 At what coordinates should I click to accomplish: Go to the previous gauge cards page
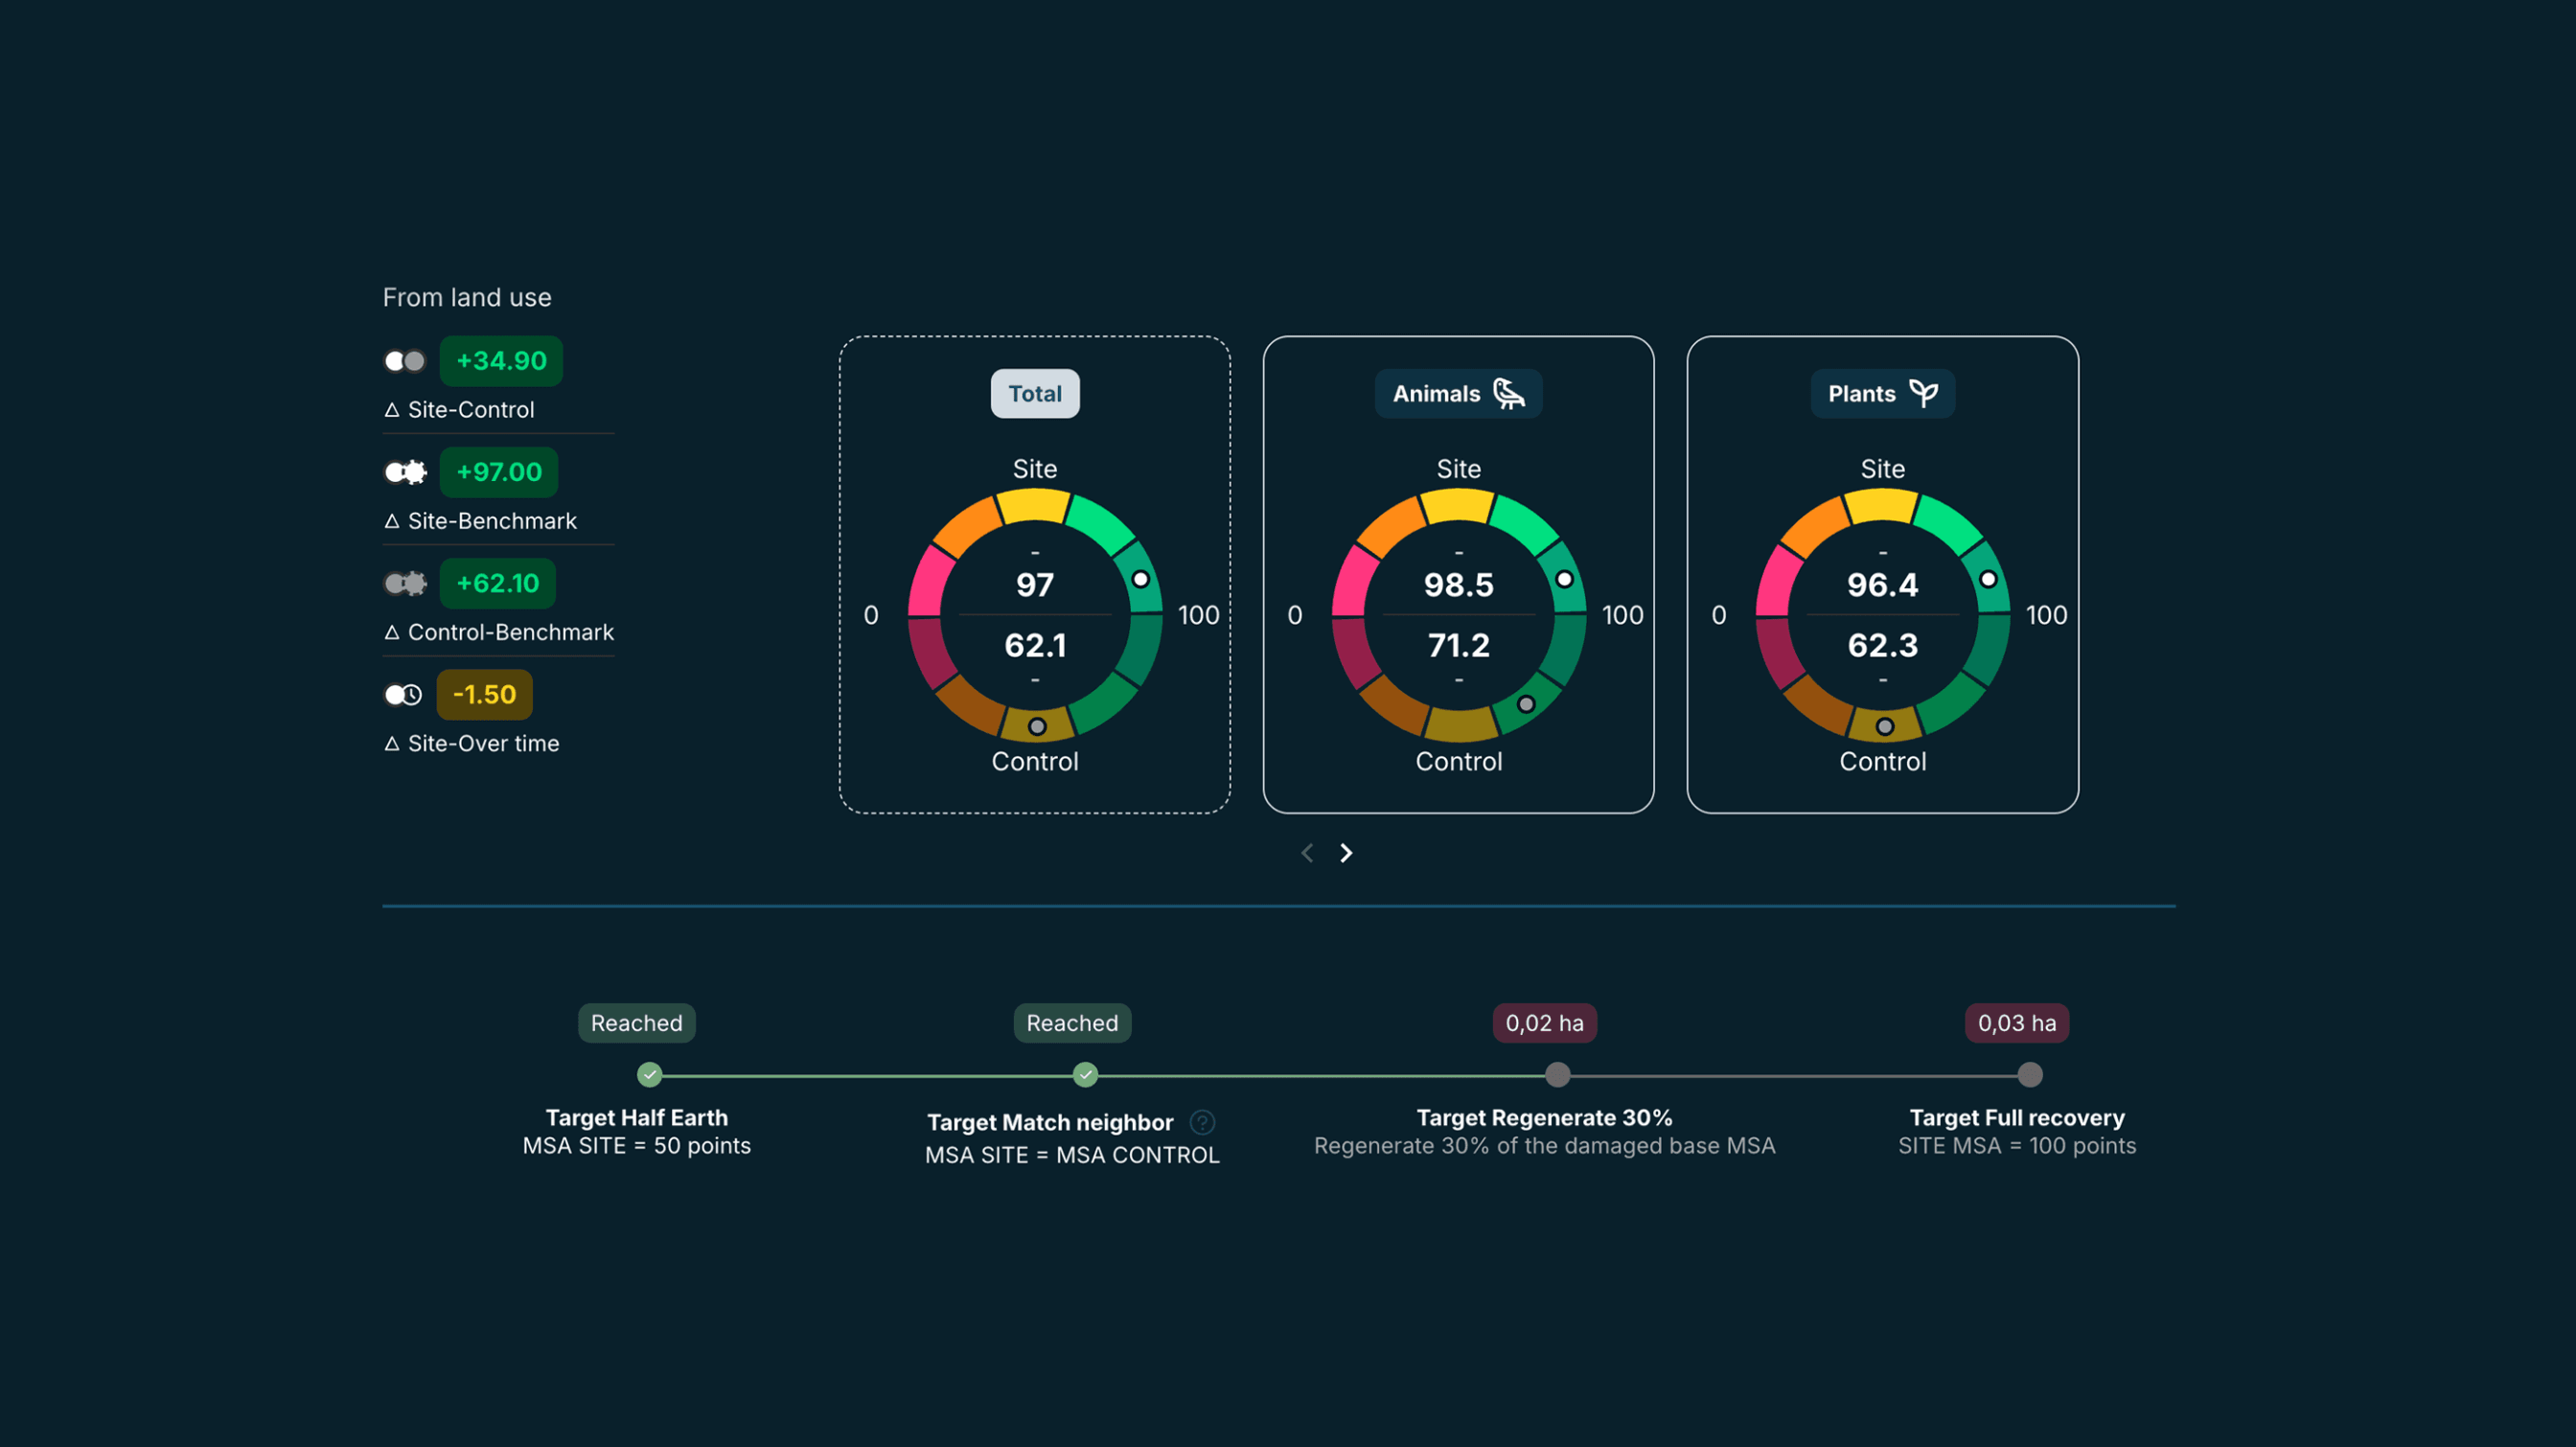[1307, 853]
